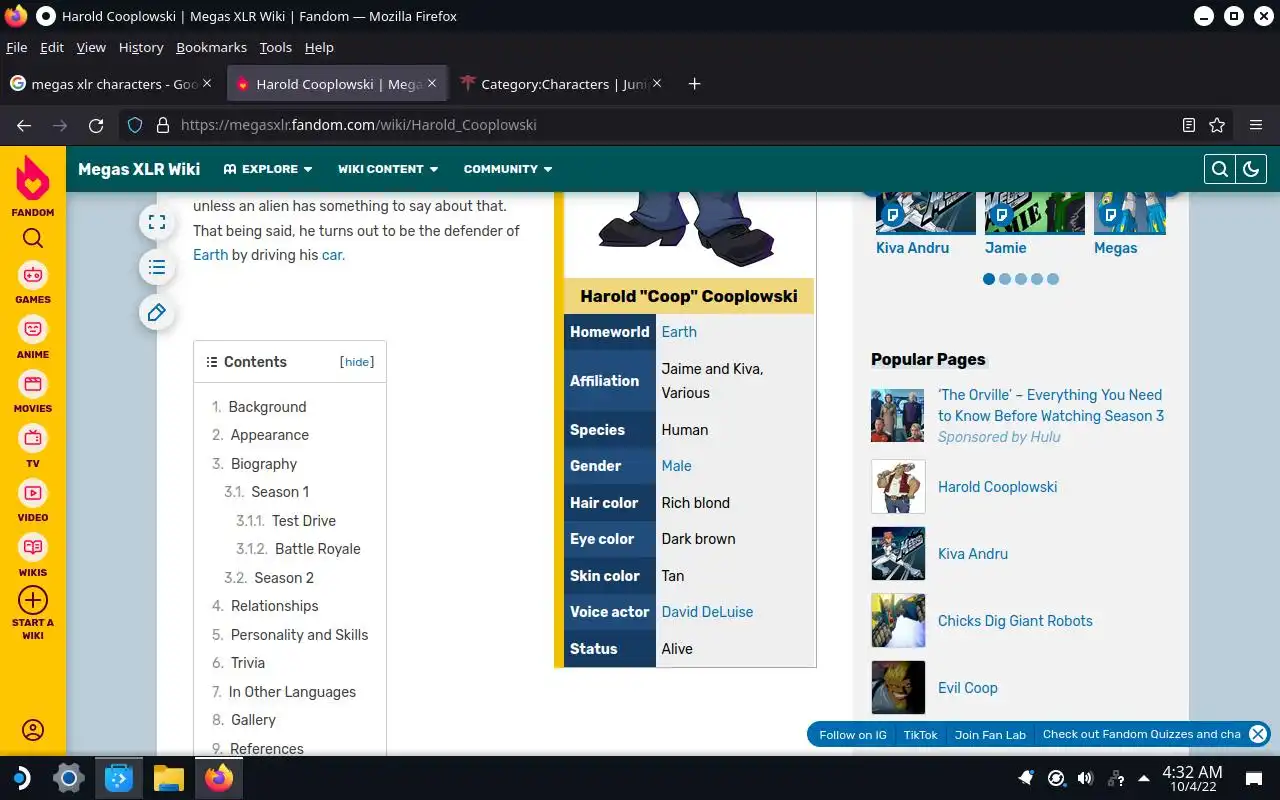Expand the COMMUNITY dropdown
The image size is (1280, 800).
pos(508,169)
